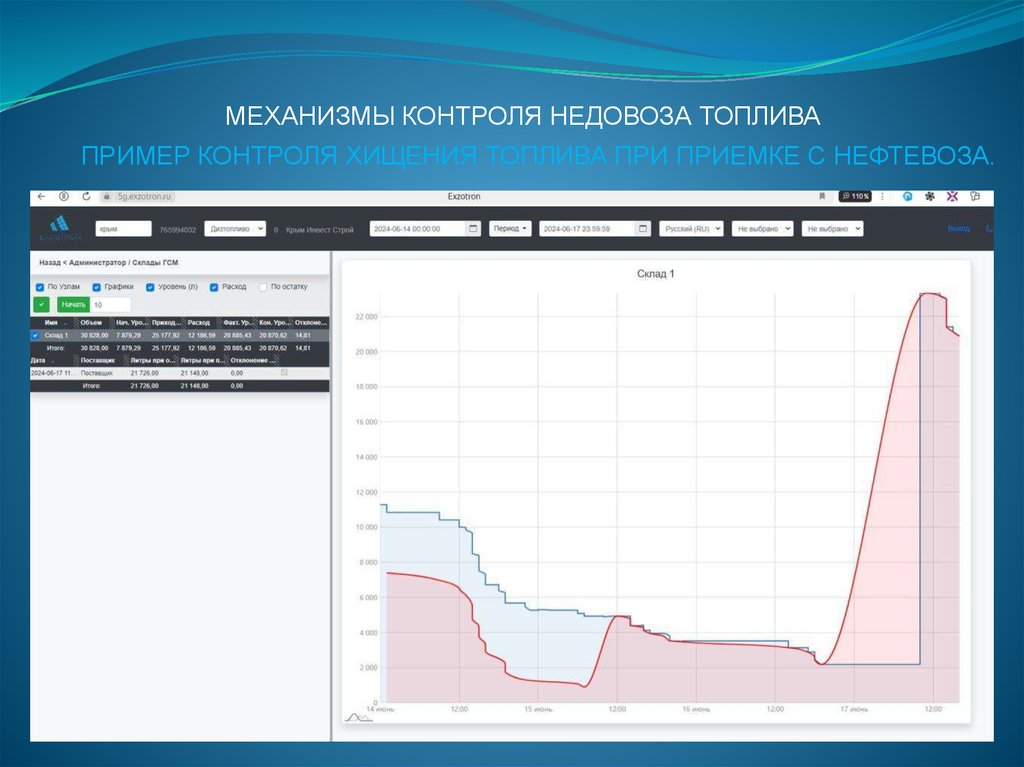Click the input field containing 10
Image resolution: width=1024 pixels, height=767 pixels.
tap(110, 304)
